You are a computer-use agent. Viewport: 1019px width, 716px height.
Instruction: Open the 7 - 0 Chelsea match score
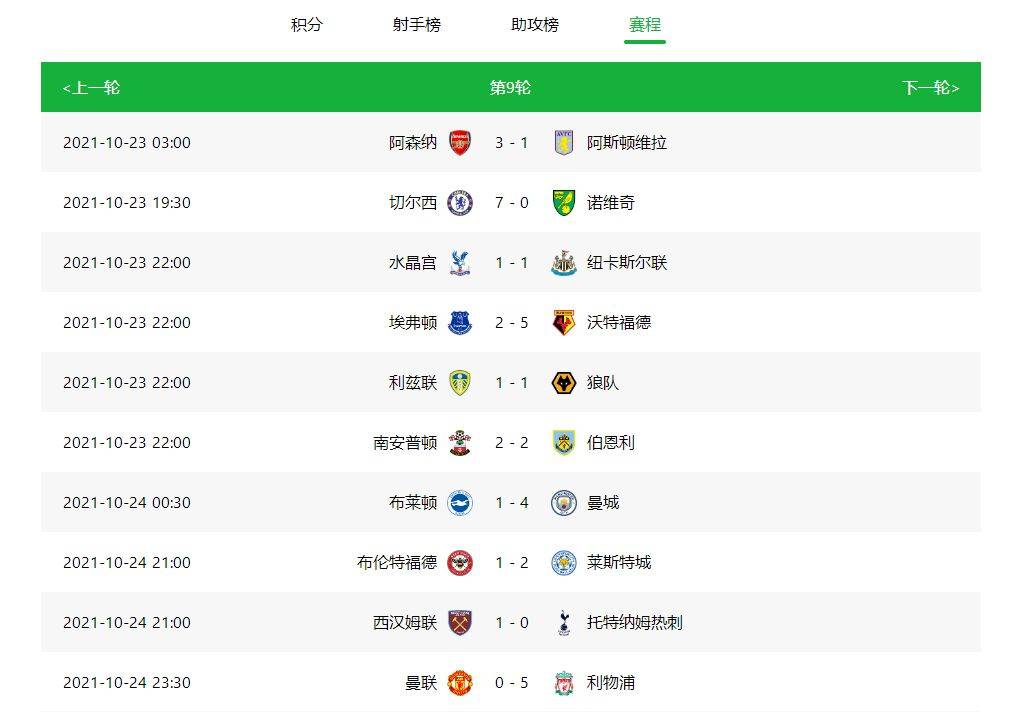click(511, 203)
